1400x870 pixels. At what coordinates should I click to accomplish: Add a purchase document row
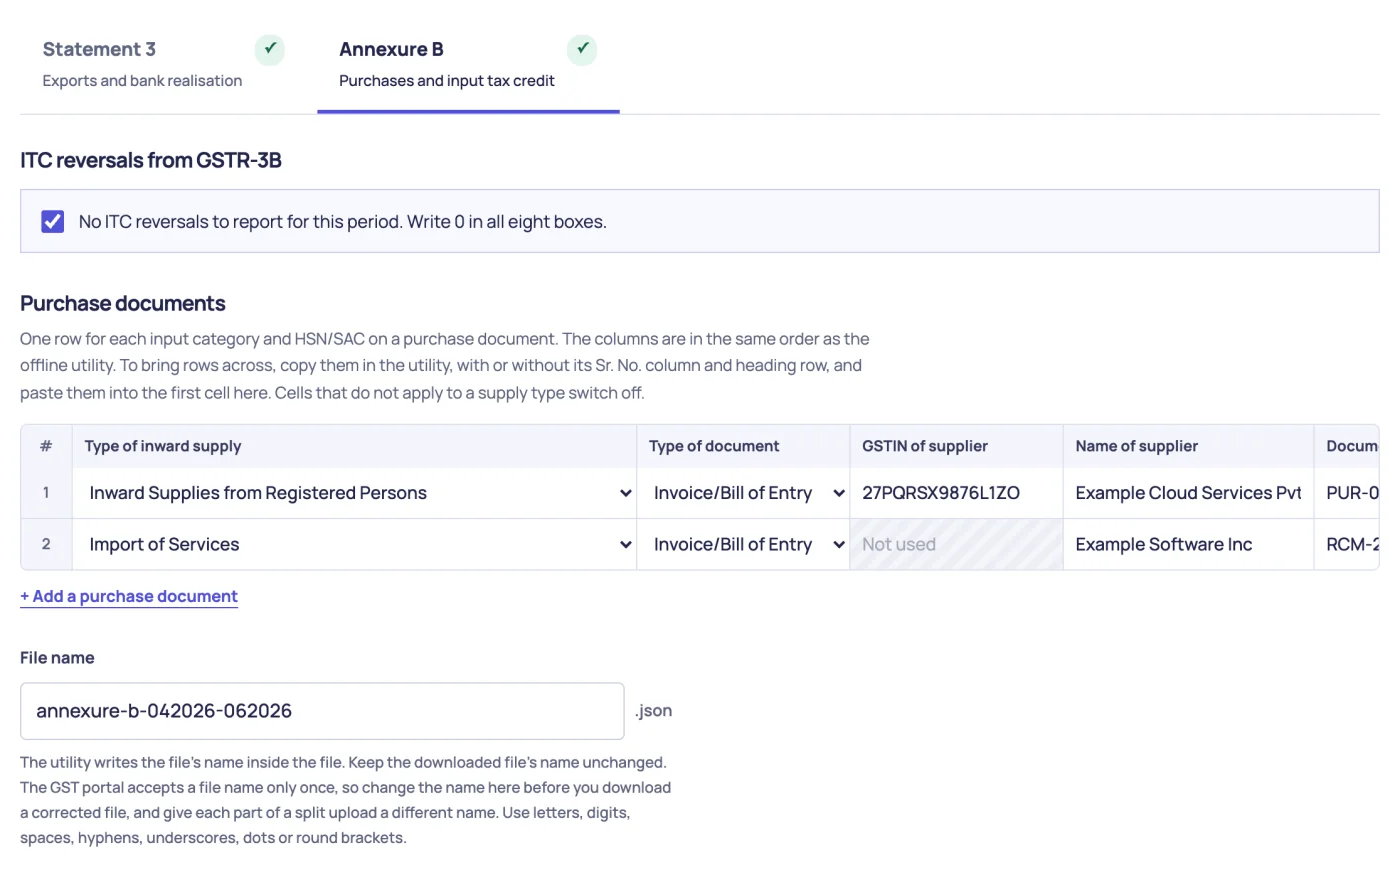(129, 596)
